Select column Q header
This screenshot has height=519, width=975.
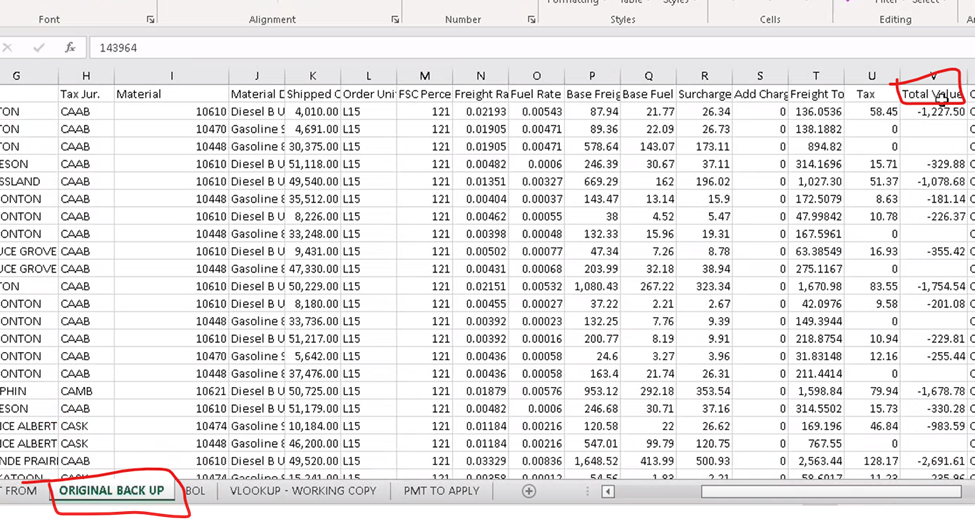click(x=649, y=76)
